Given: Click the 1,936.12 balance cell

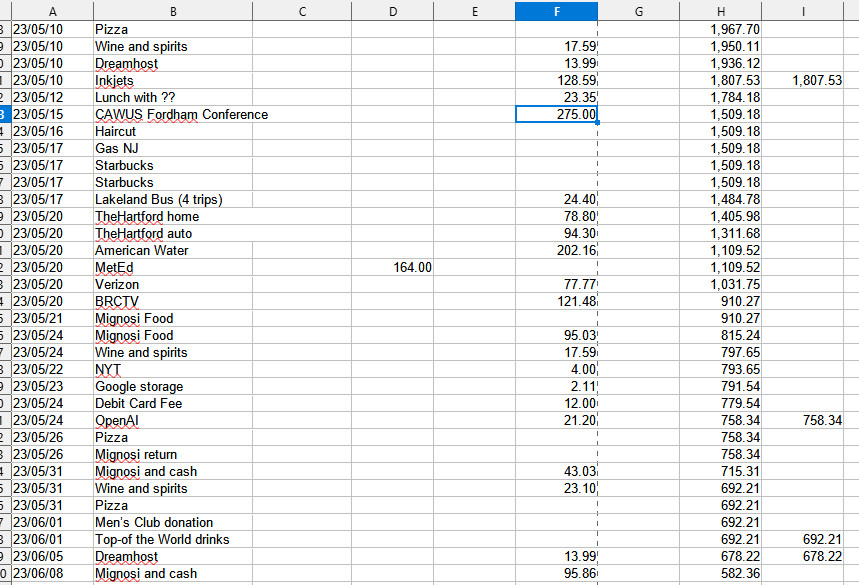Looking at the screenshot, I should [x=721, y=63].
